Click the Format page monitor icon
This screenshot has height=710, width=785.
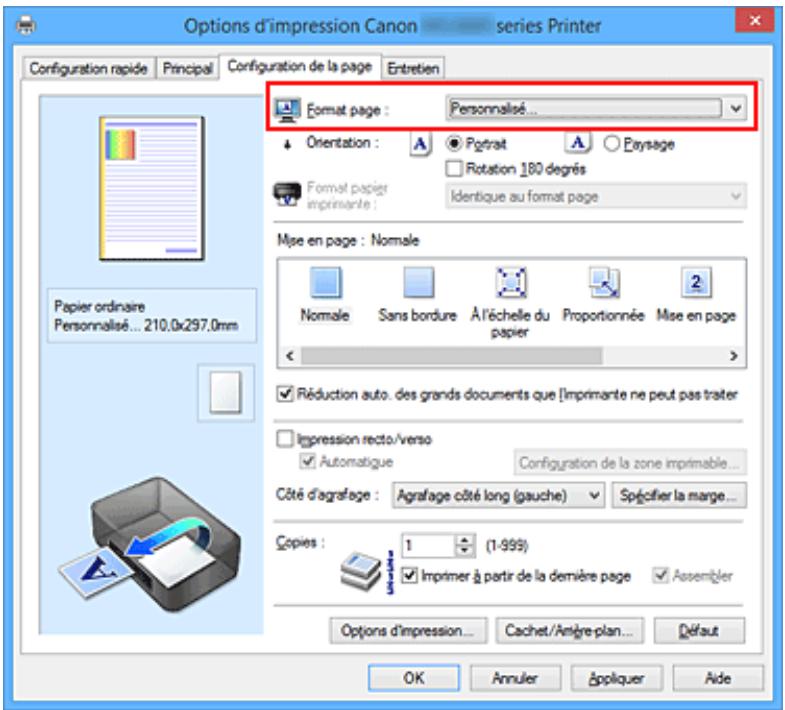pos(287,110)
